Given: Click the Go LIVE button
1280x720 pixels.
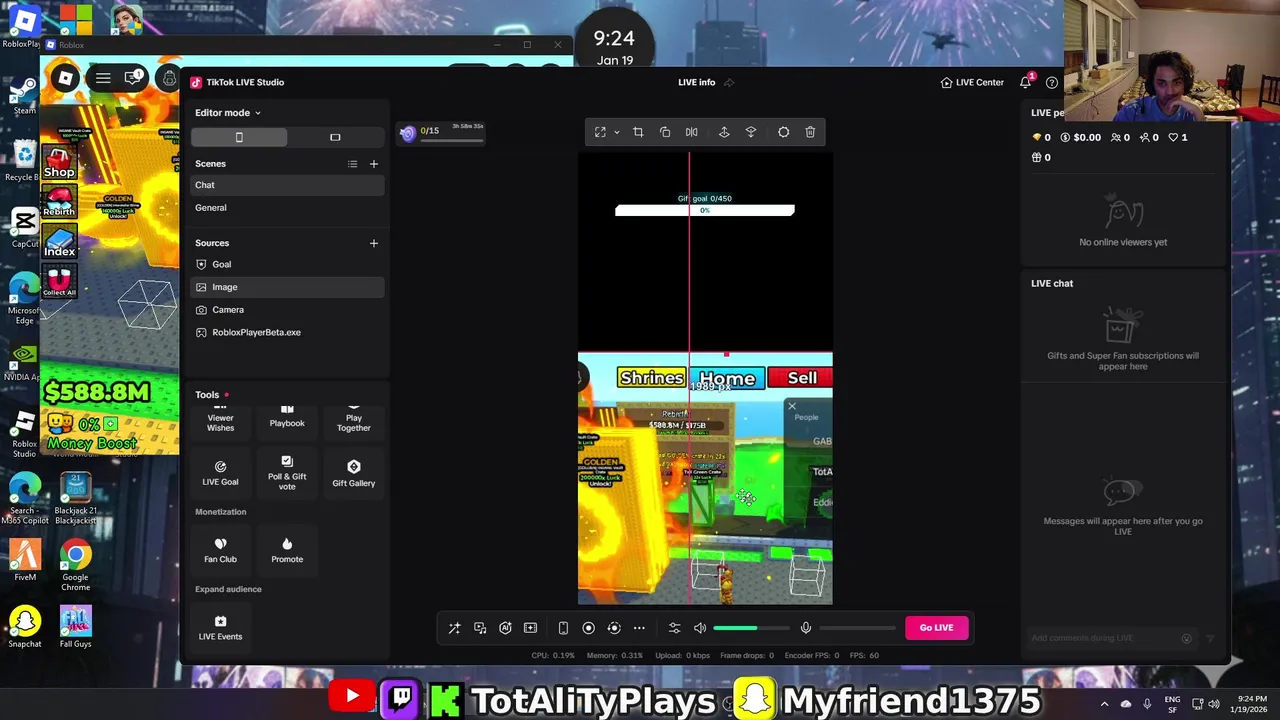Looking at the screenshot, I should click(x=936, y=628).
